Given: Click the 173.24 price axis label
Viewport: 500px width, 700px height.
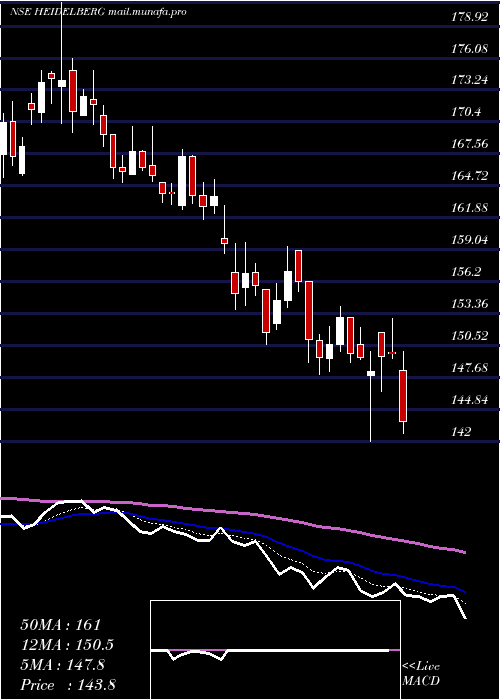Looking at the screenshot, I should (x=469, y=80).
